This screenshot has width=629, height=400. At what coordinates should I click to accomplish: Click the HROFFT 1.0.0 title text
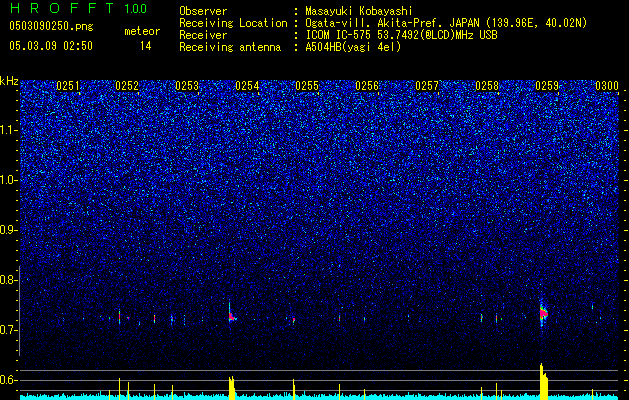click(x=78, y=8)
